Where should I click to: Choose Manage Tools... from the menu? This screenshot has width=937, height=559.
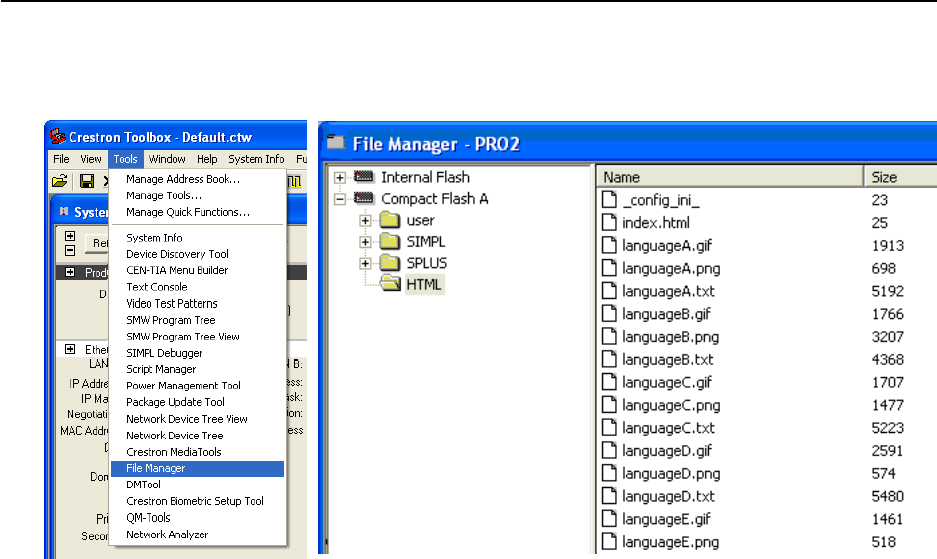pyautogui.click(x=164, y=196)
